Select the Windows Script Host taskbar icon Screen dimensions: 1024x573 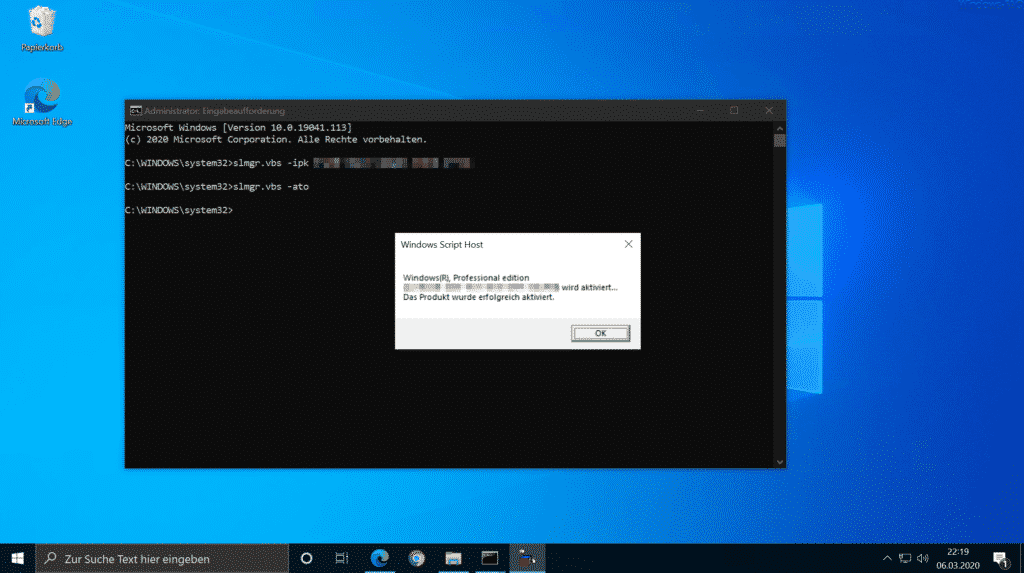pyautogui.click(x=527, y=559)
